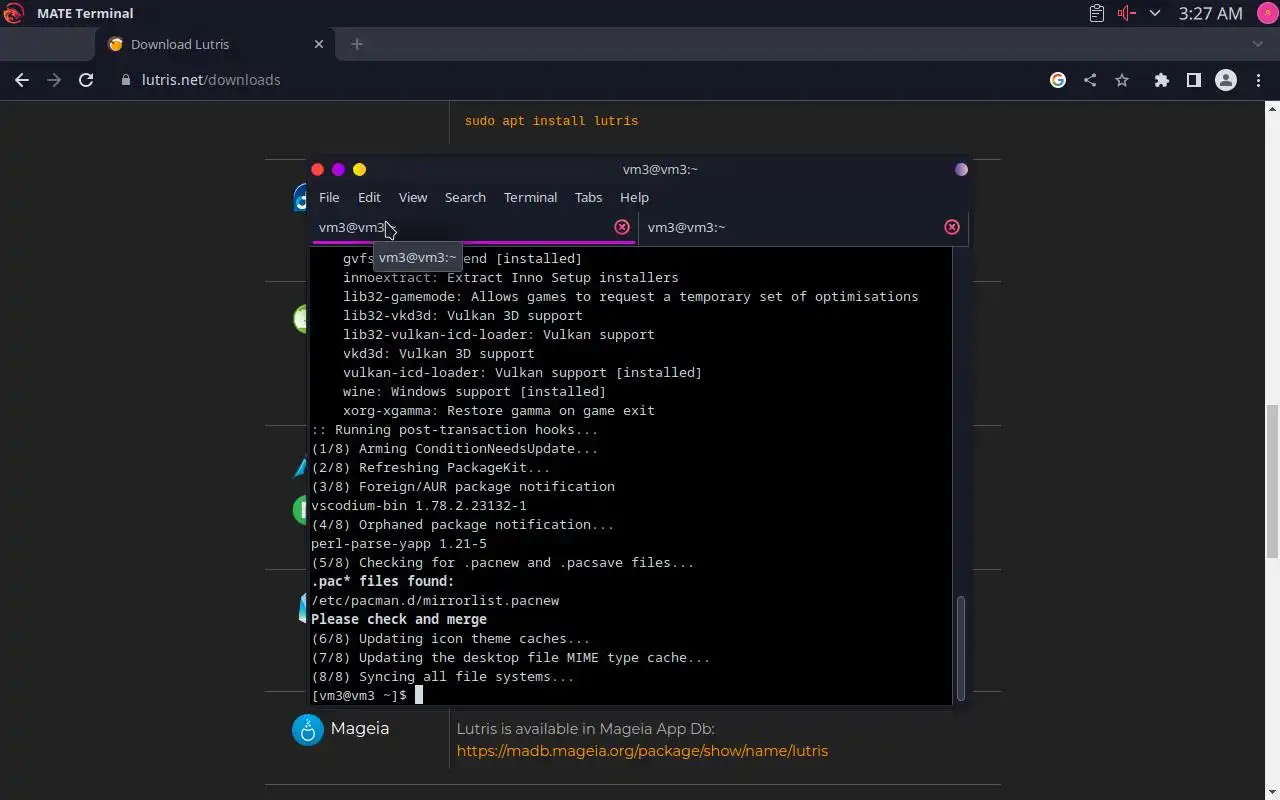Reload the lutris.net page

click(x=86, y=80)
